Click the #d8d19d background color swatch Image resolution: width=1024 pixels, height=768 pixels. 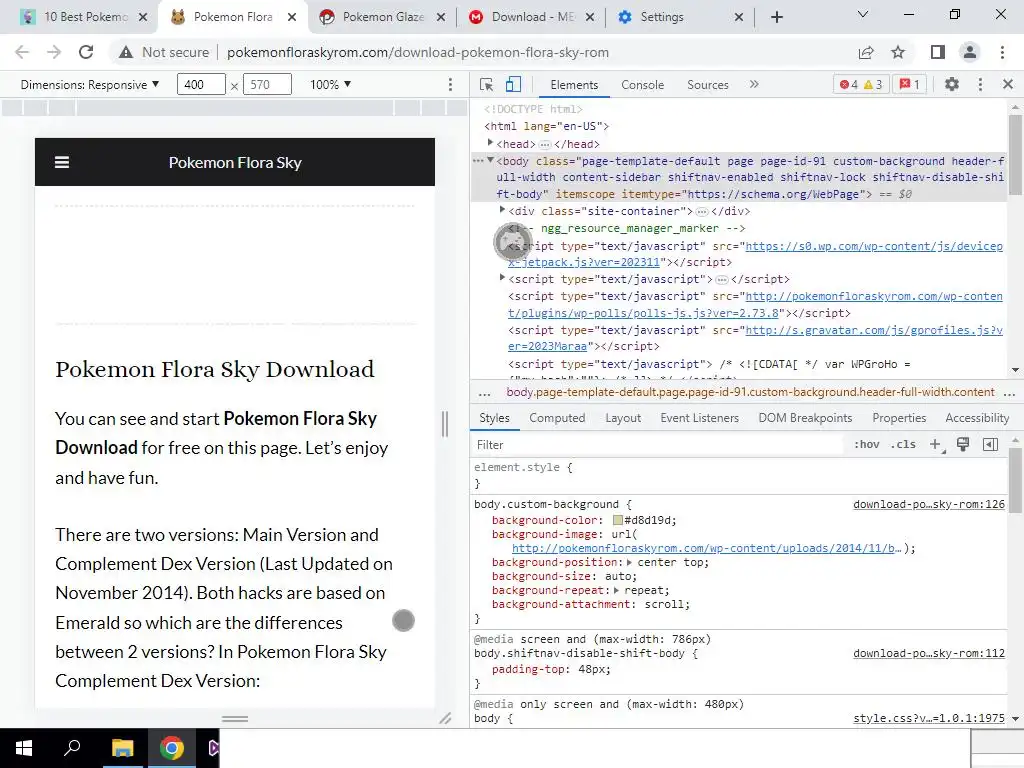(617, 520)
